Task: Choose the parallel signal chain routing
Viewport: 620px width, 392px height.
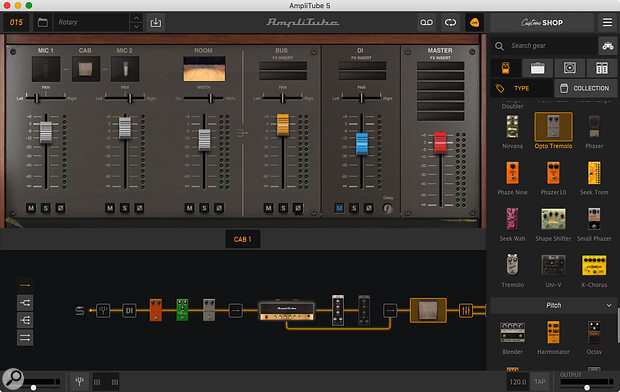Action: coord(25,337)
